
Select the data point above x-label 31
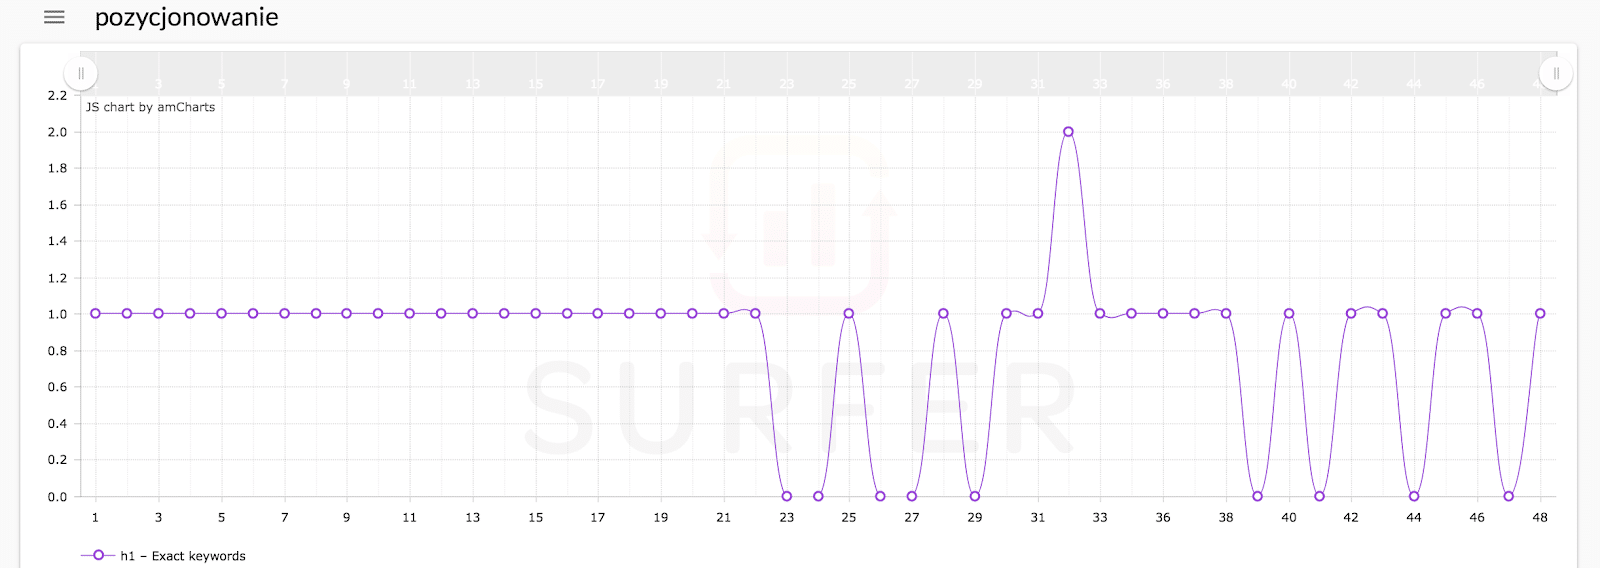(x=1038, y=314)
